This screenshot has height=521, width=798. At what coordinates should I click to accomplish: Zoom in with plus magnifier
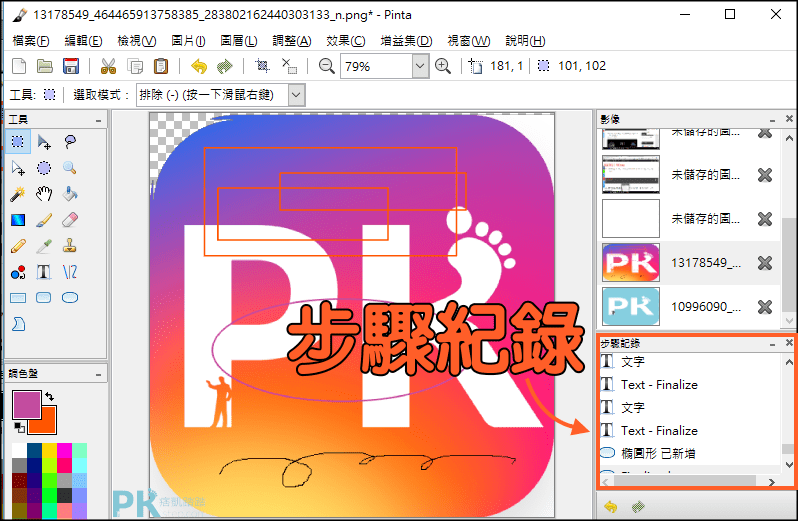(x=443, y=66)
